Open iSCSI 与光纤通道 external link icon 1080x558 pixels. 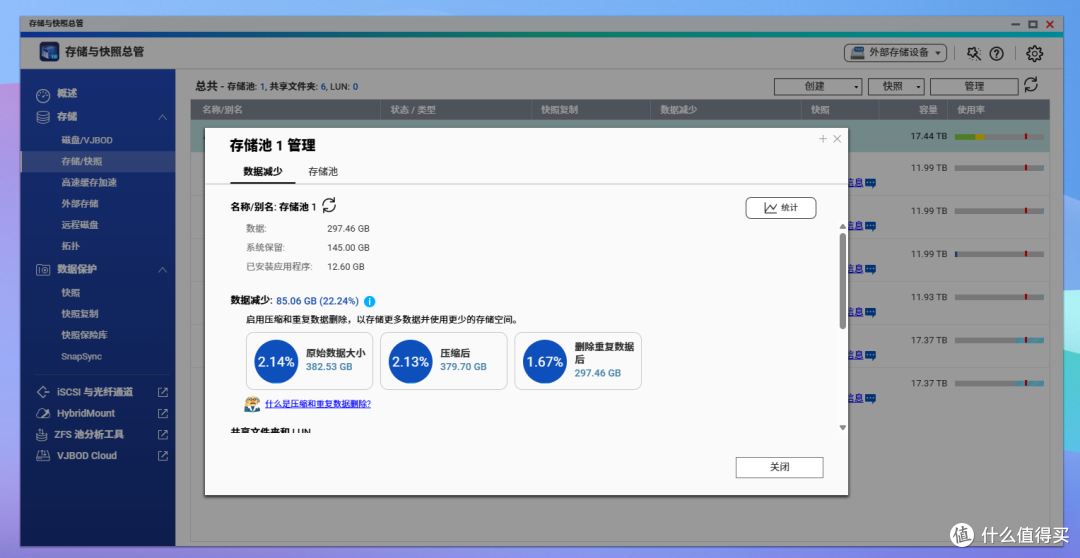(x=163, y=392)
